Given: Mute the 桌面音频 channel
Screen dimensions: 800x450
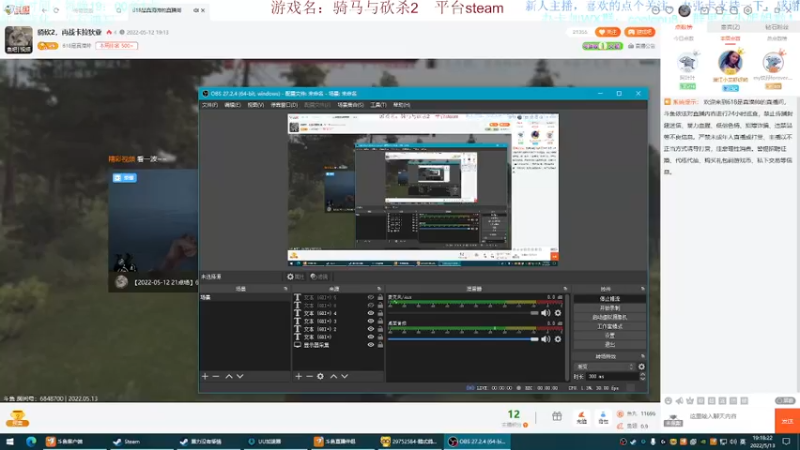Looking at the screenshot, I should pos(545,339).
